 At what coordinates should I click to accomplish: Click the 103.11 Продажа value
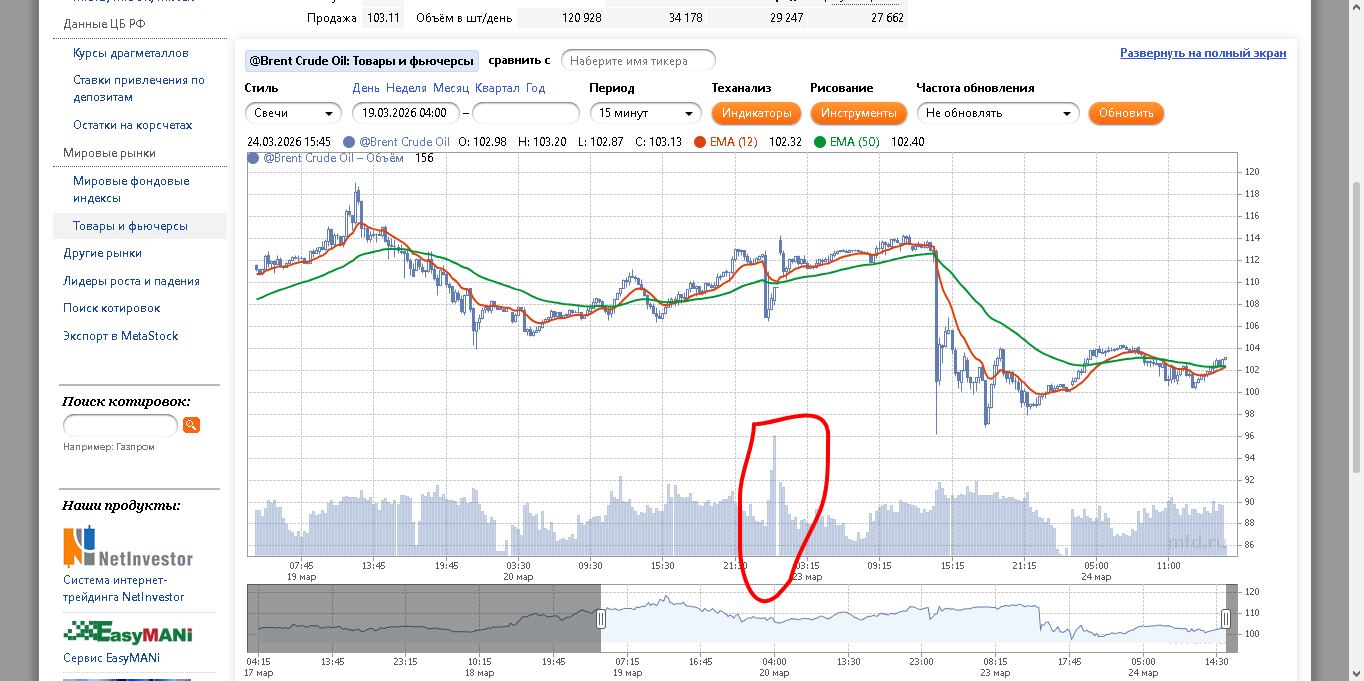383,18
